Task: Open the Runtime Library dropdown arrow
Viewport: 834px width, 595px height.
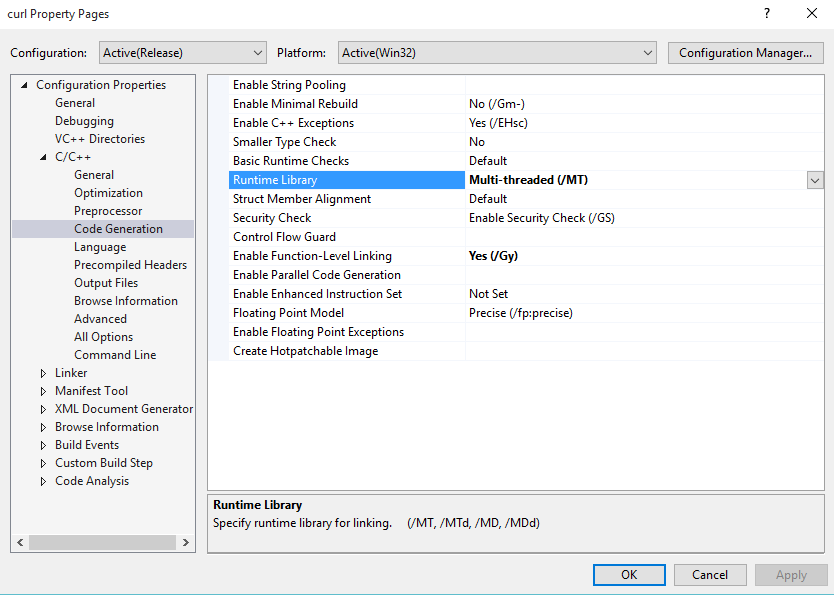Action: pos(815,180)
